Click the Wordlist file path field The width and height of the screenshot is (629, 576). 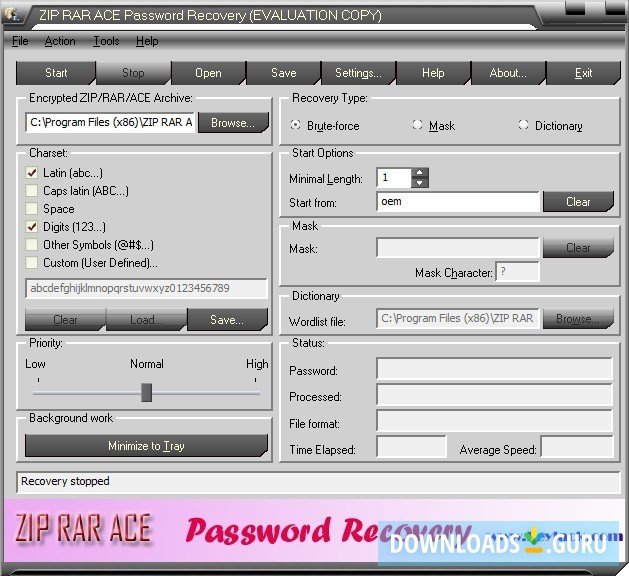(x=458, y=318)
